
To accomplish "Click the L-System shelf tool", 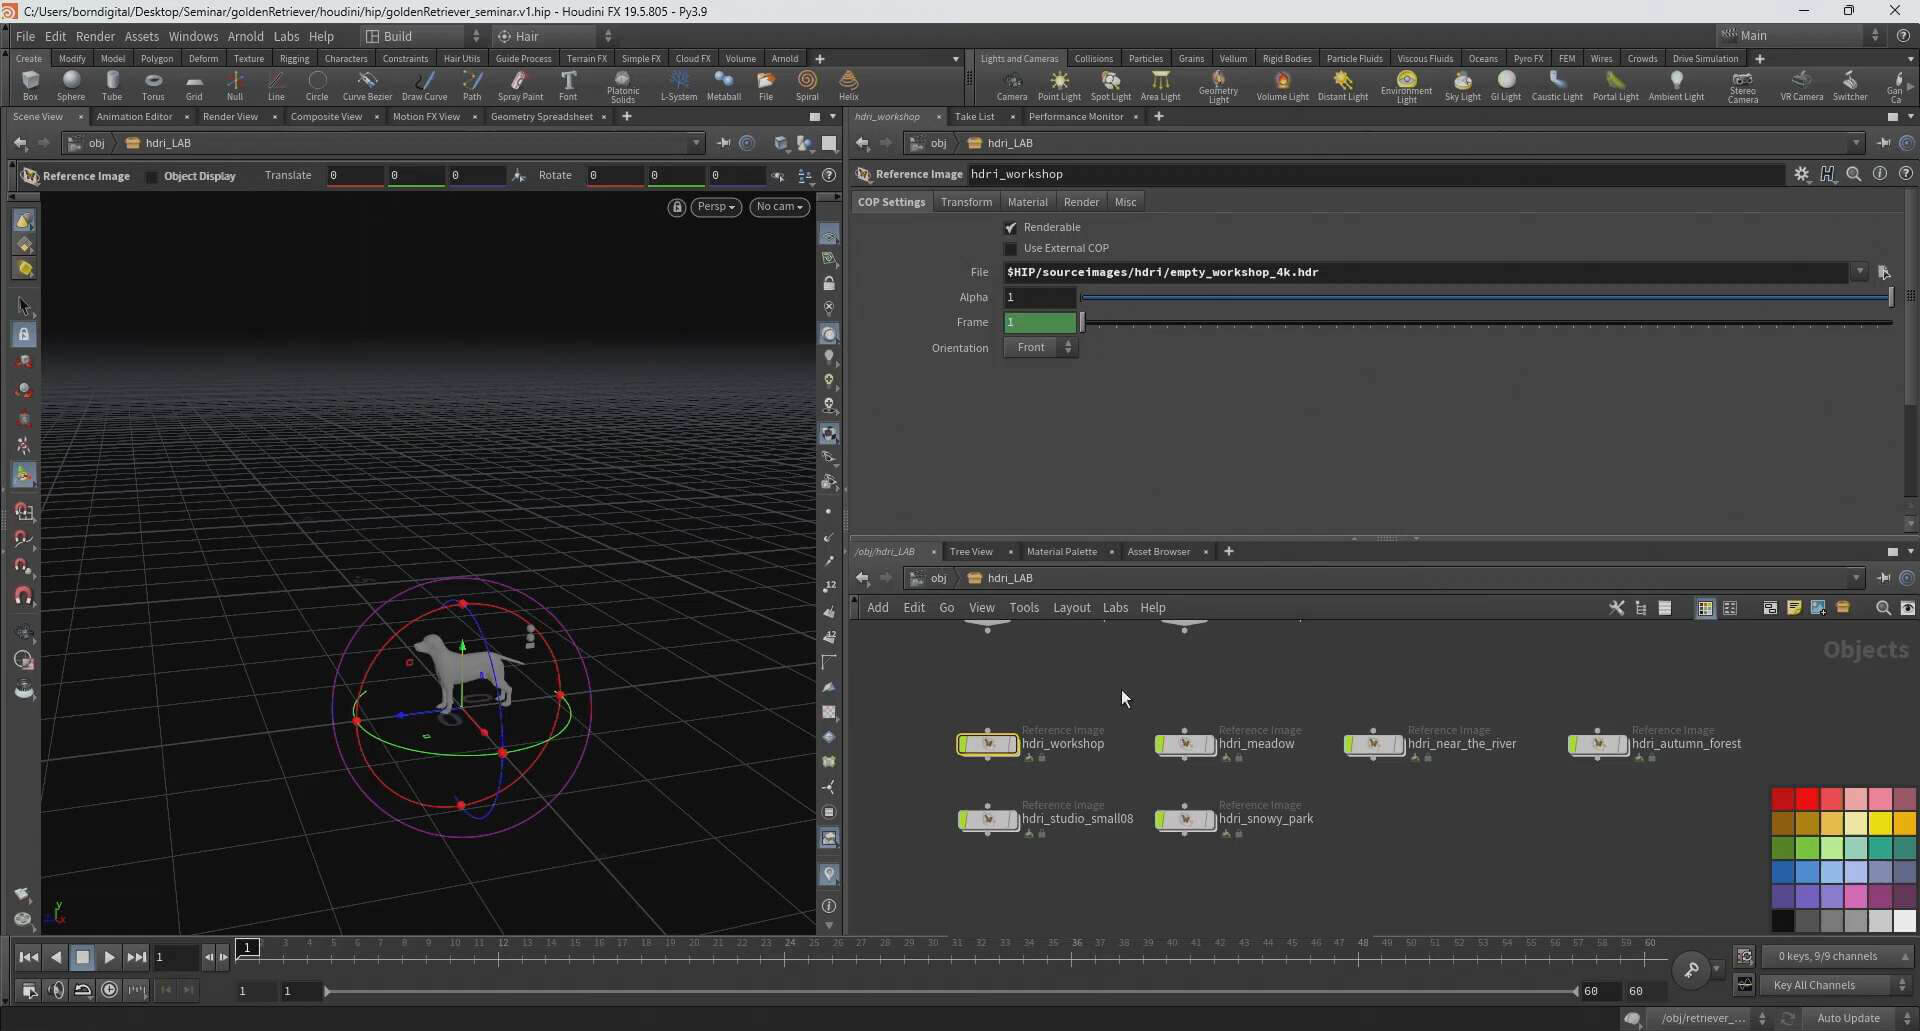I will pos(678,85).
